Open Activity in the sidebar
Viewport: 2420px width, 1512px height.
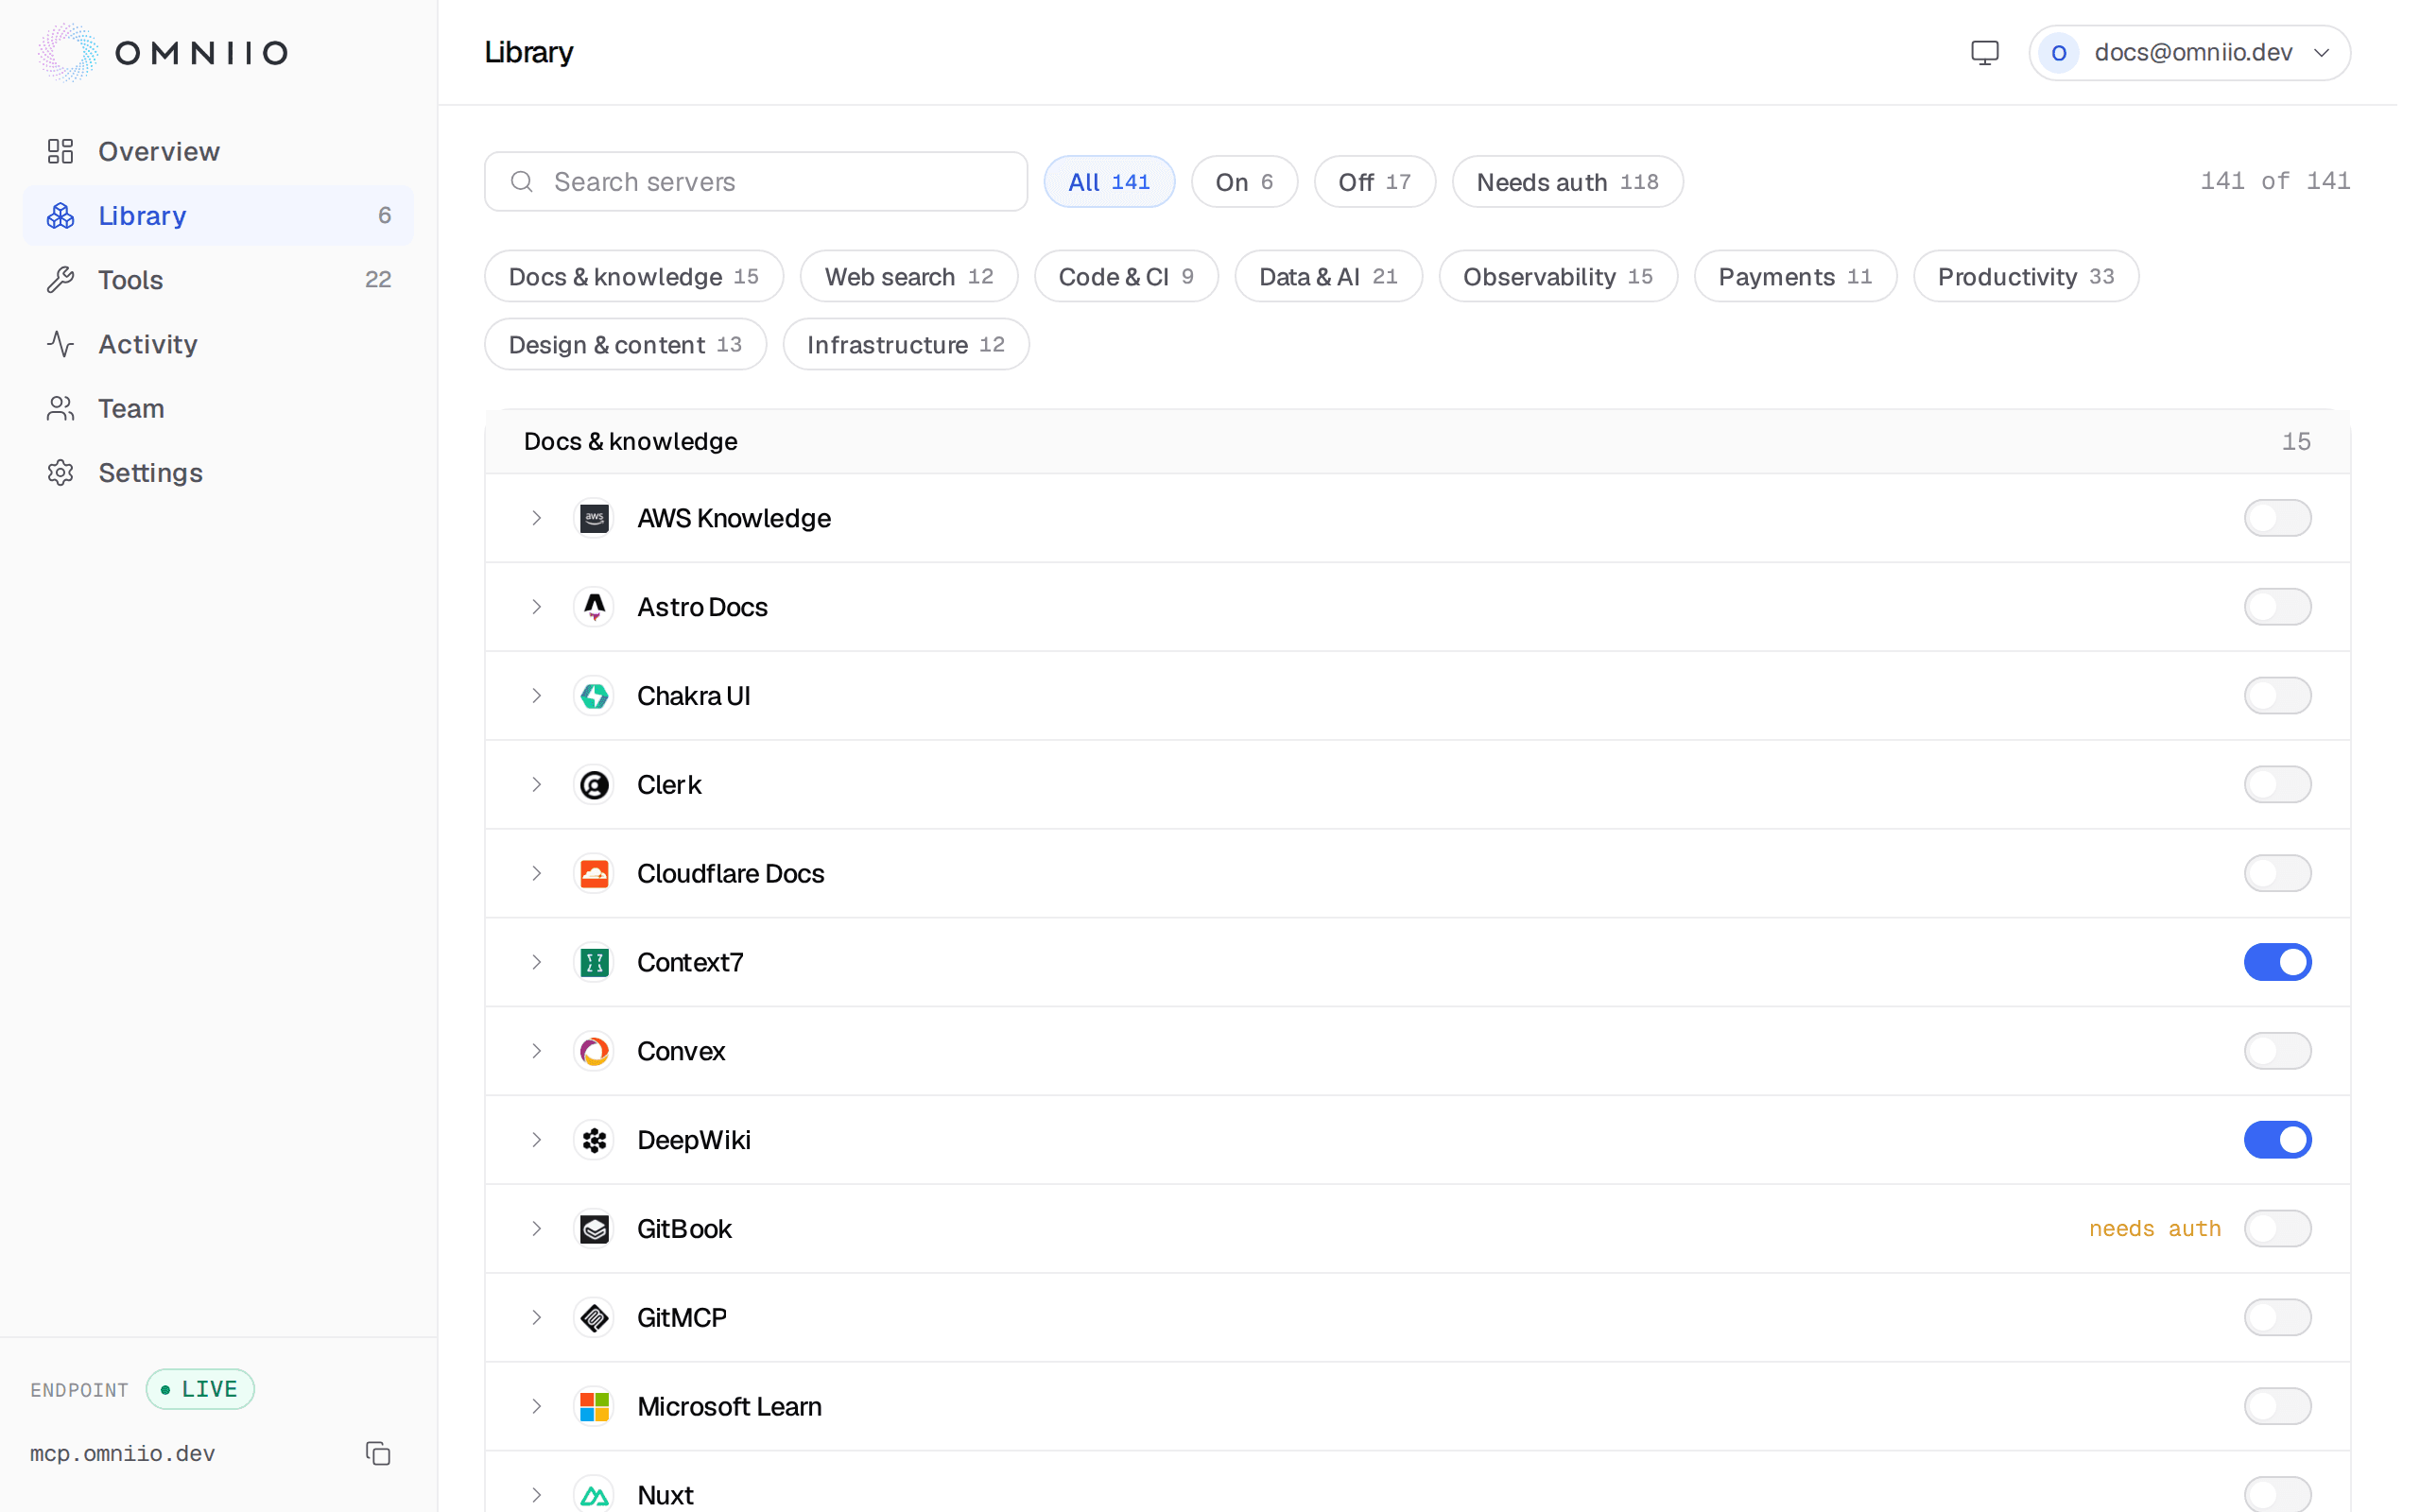(x=218, y=344)
